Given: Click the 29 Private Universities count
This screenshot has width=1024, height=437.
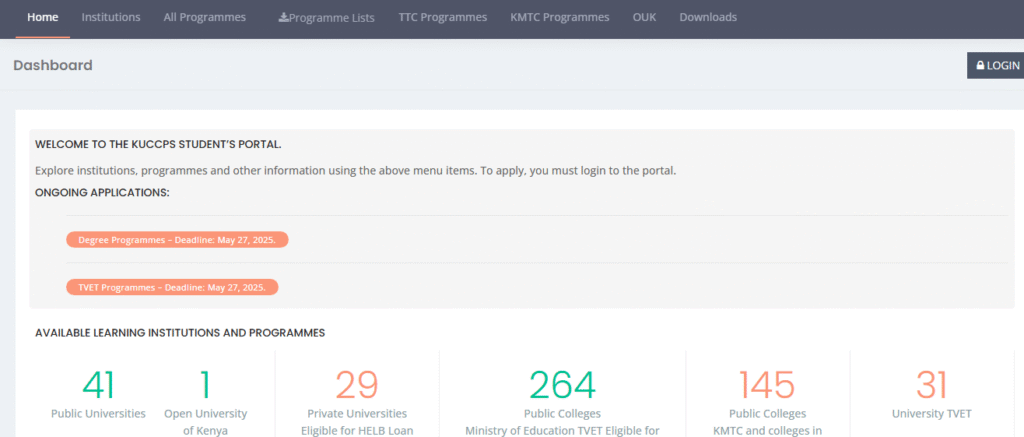Looking at the screenshot, I should (357, 385).
